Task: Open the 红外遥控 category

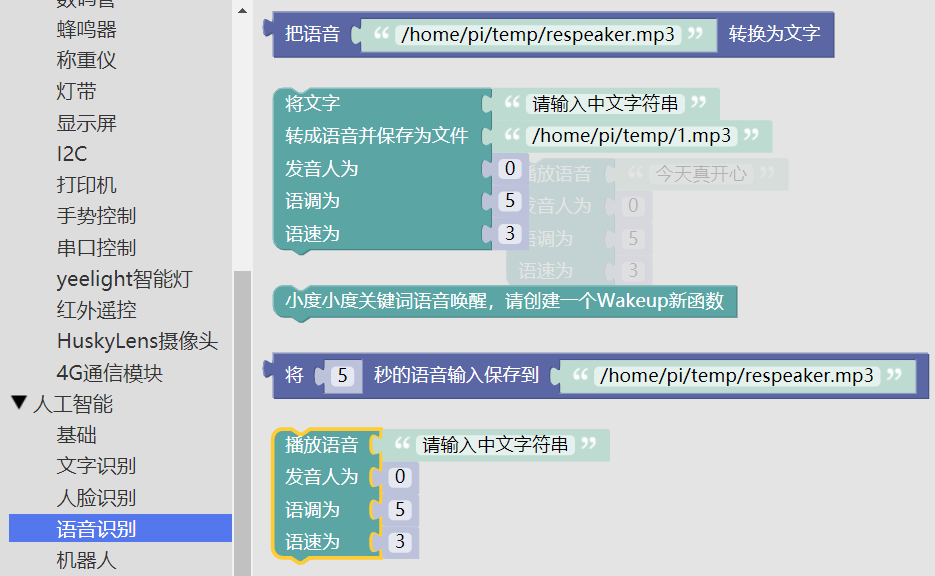Action: click(x=96, y=310)
